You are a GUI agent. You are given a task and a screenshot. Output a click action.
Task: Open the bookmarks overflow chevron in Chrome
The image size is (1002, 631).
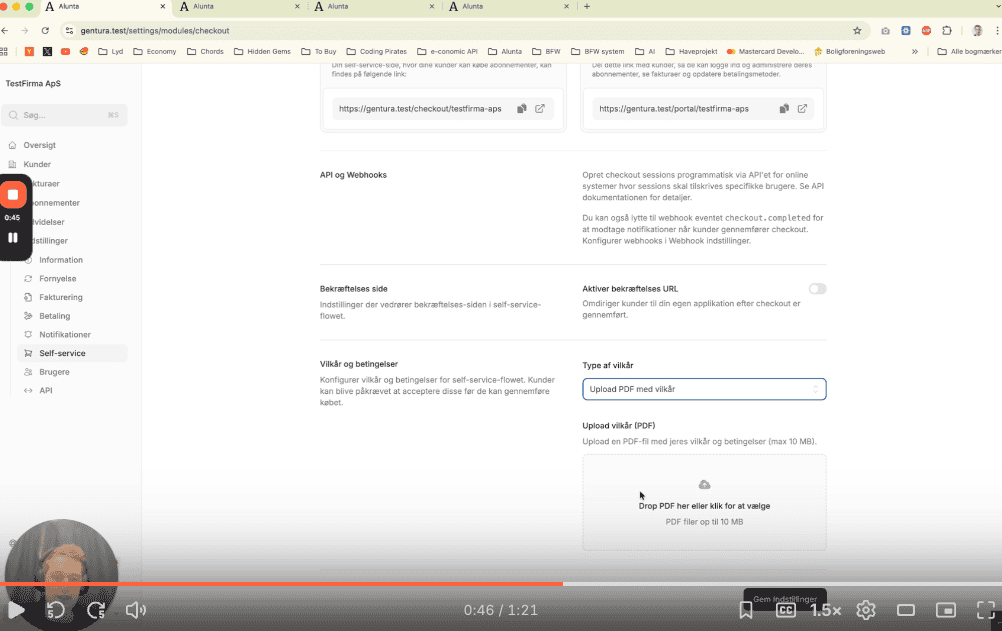tap(914, 50)
